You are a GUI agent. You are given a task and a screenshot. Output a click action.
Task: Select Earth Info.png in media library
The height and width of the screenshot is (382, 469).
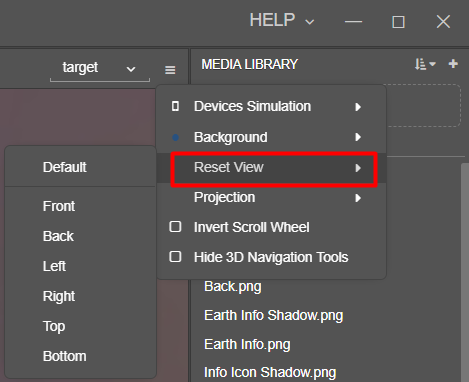pyautogui.click(x=247, y=344)
